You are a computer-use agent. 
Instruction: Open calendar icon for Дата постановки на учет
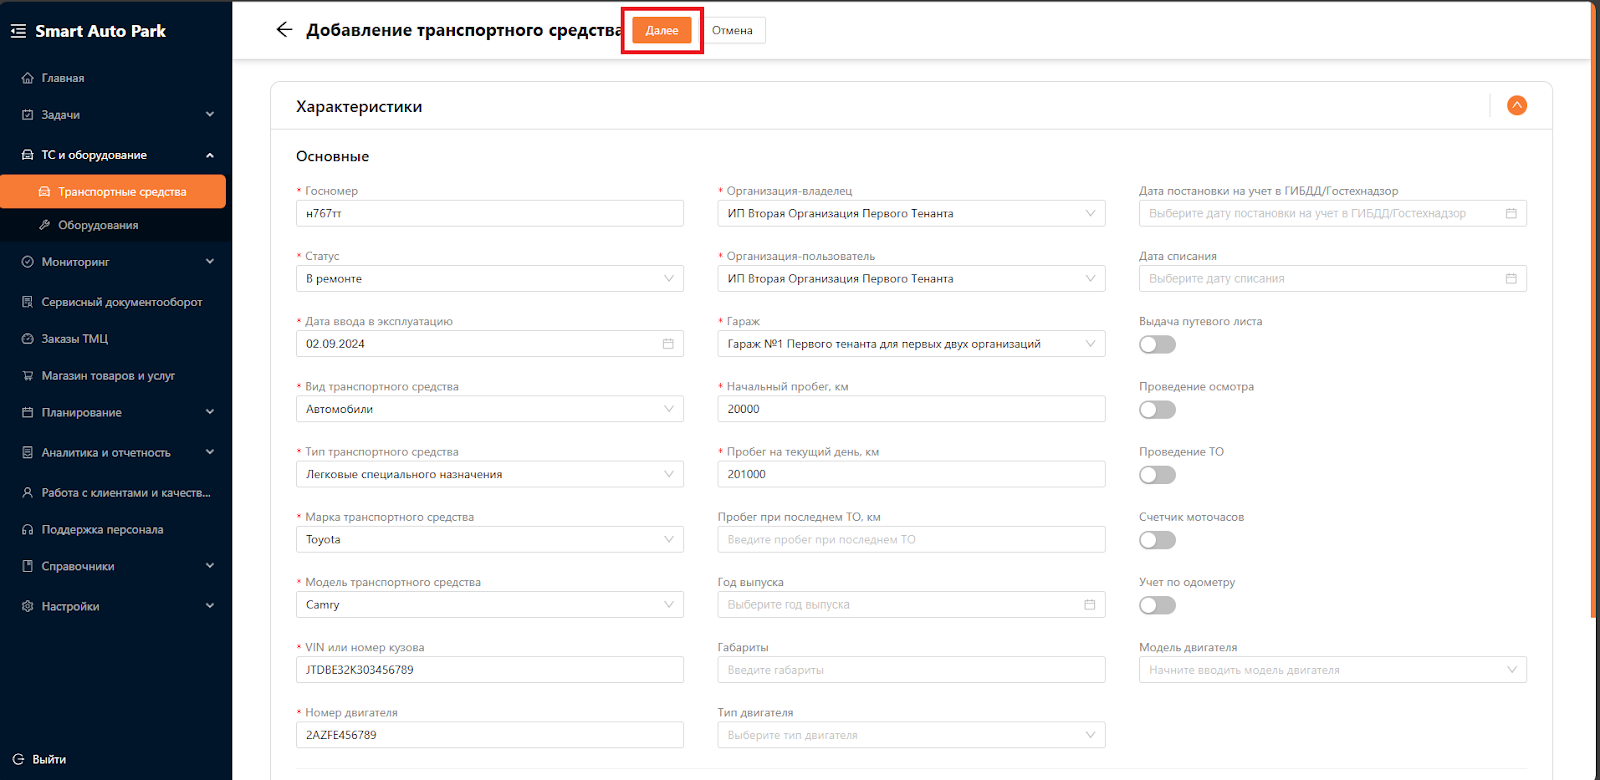[x=1511, y=214]
